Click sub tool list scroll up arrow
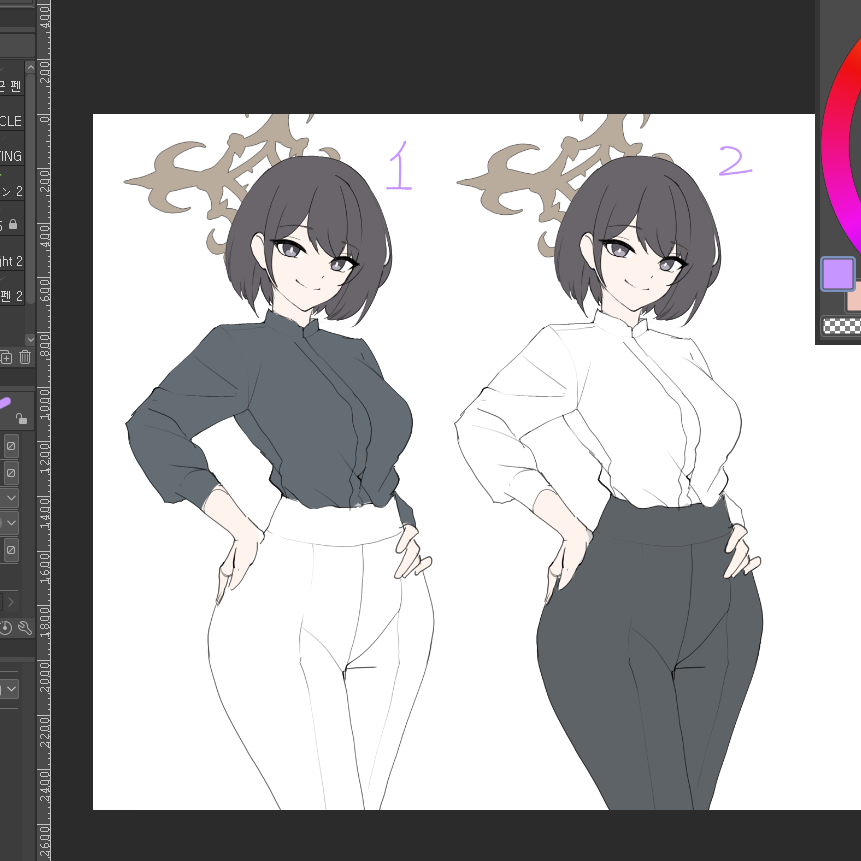 click(x=30, y=68)
